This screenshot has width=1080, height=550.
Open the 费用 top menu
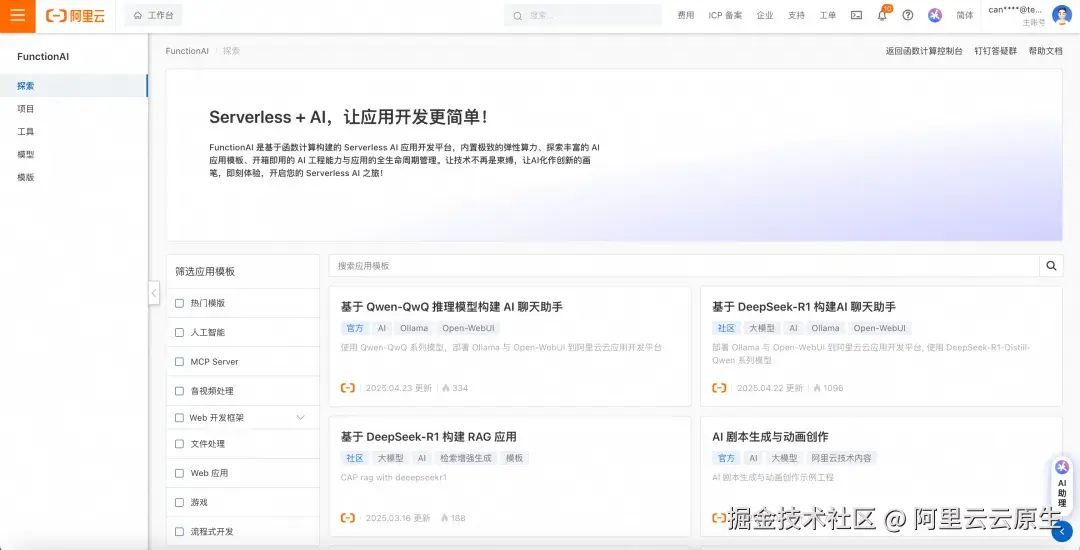coord(686,15)
